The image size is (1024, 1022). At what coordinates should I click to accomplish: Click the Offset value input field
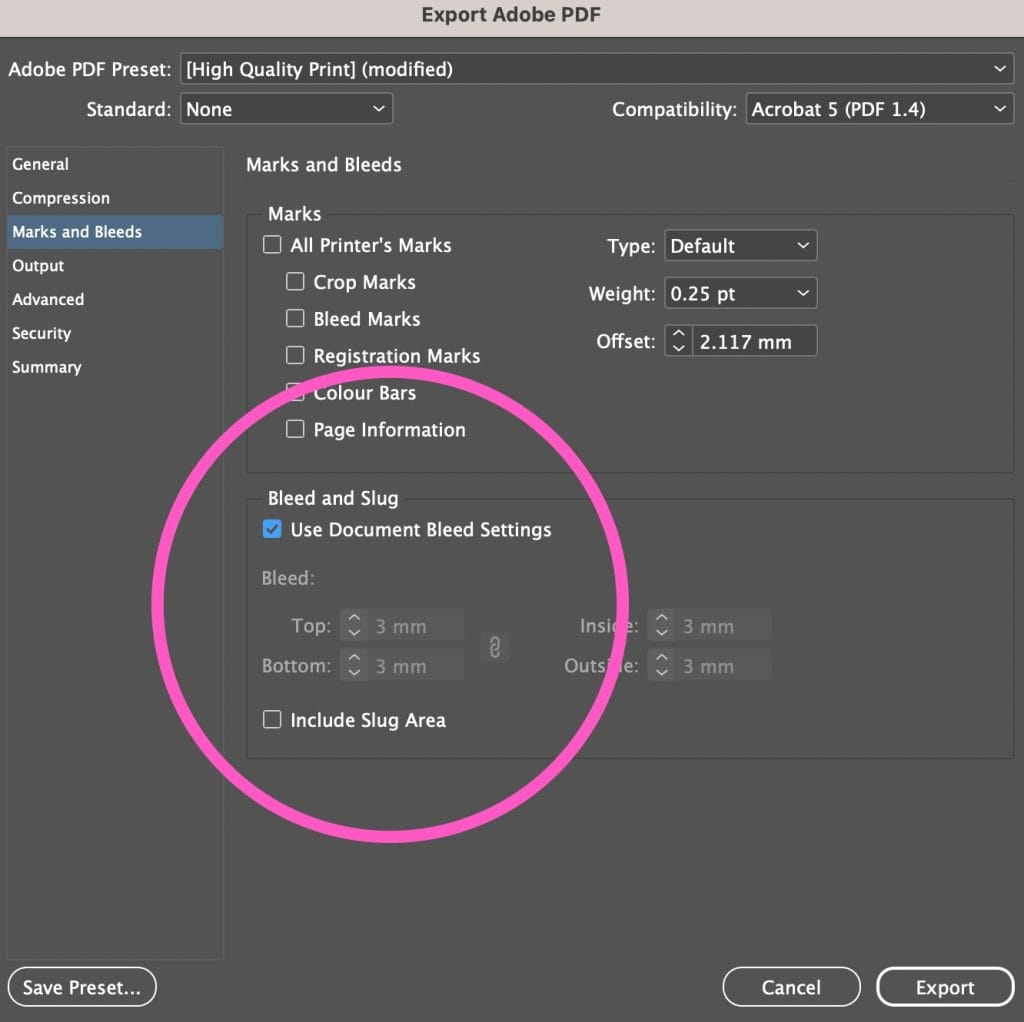tap(755, 341)
